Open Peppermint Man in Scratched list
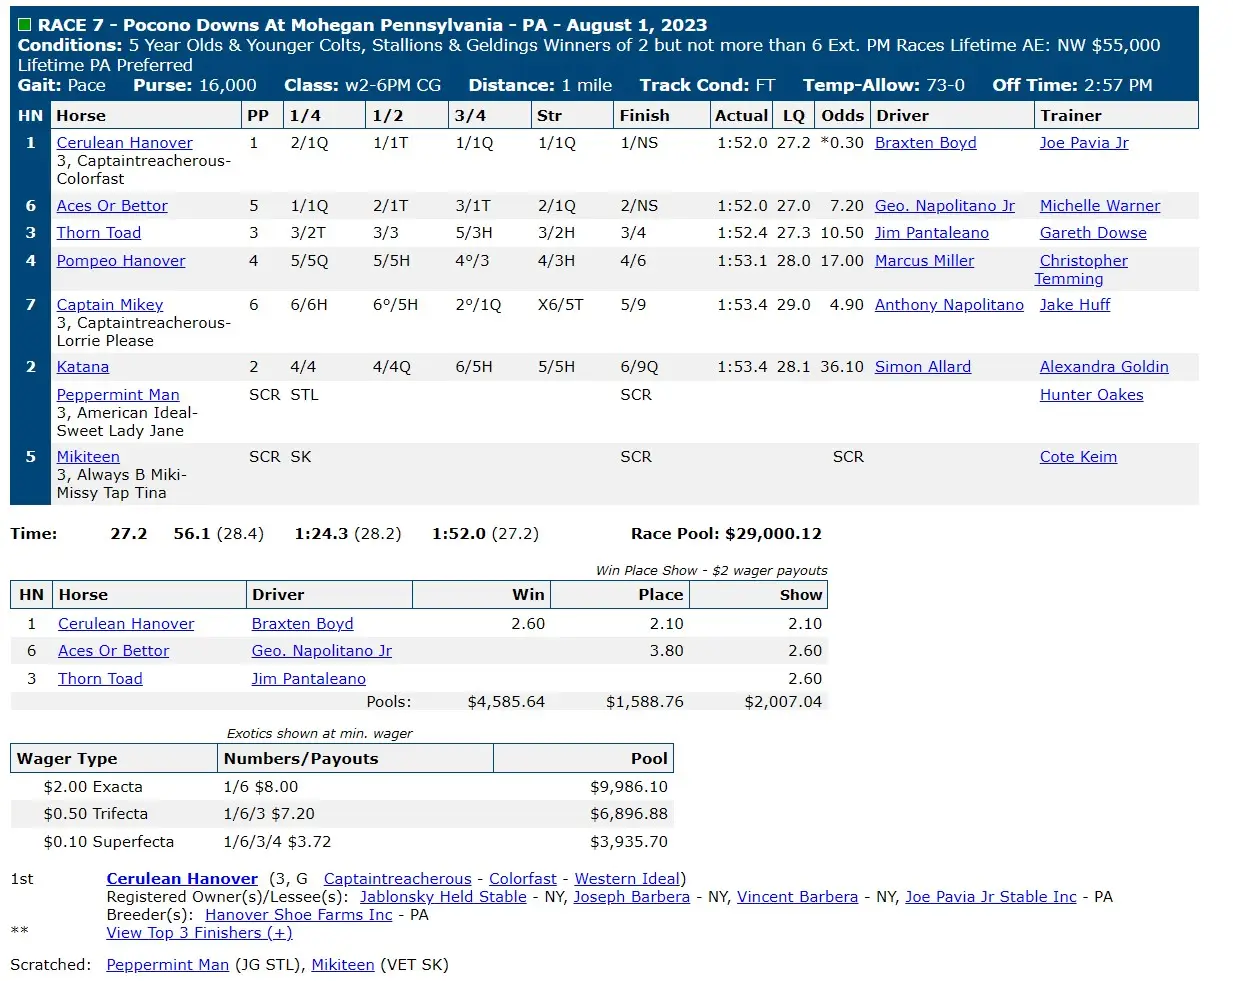Screen dimensions: 1233x981 point(168,965)
